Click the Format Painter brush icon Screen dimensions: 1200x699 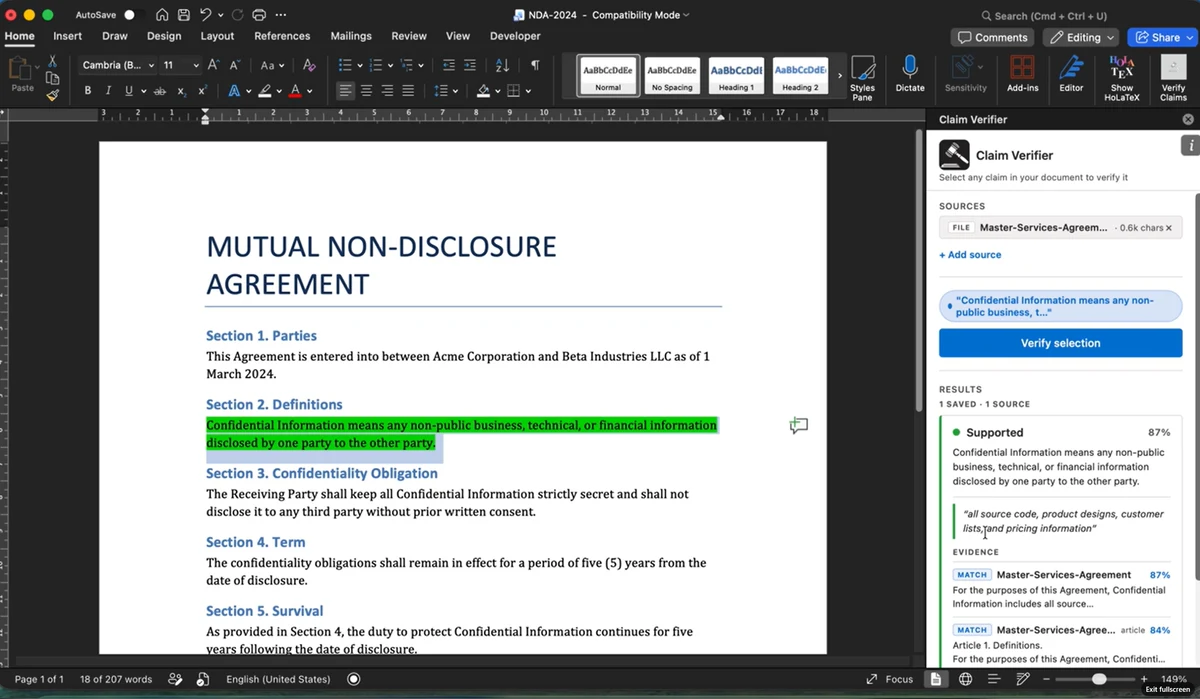pos(52,95)
